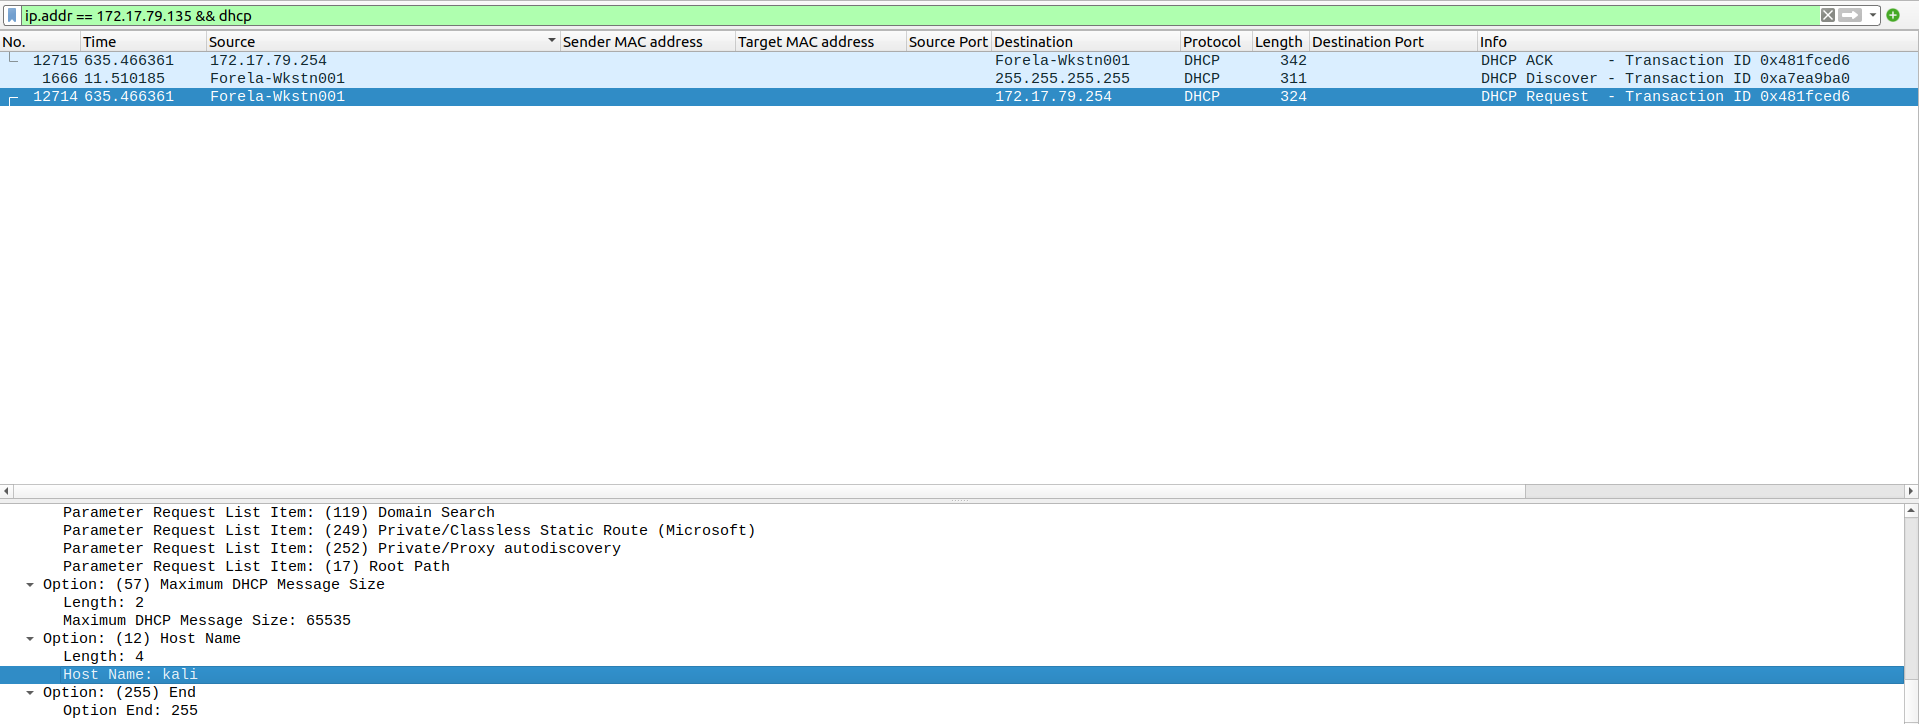Collapse Option (255) End tree node
Viewport: 1919px width, 724px height.
(x=30, y=693)
